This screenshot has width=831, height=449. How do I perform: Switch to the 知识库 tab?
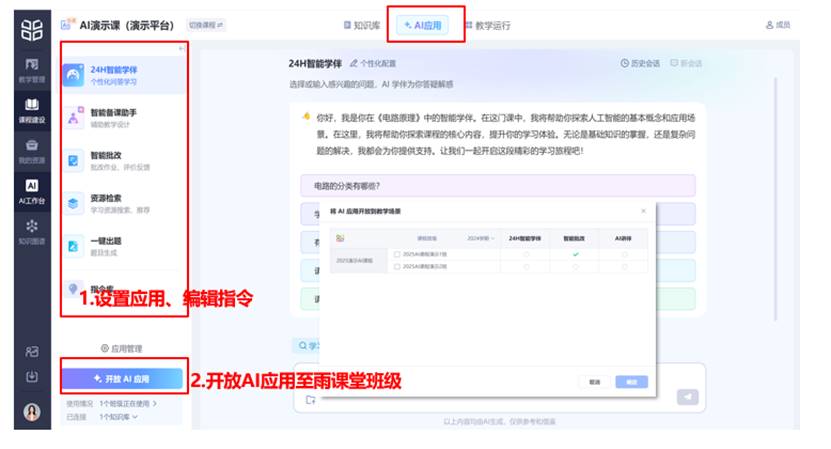(360, 24)
